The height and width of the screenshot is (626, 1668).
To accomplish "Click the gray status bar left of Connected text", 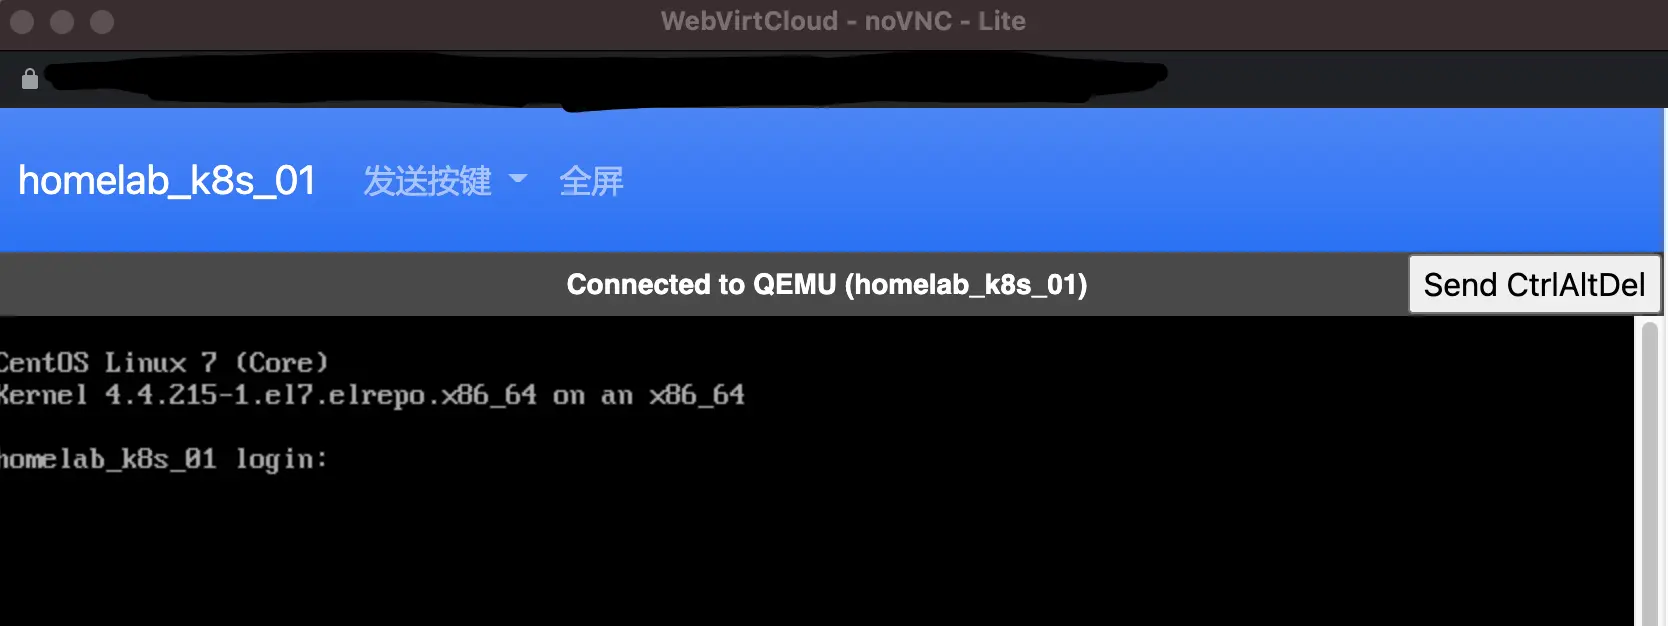I will click(280, 285).
